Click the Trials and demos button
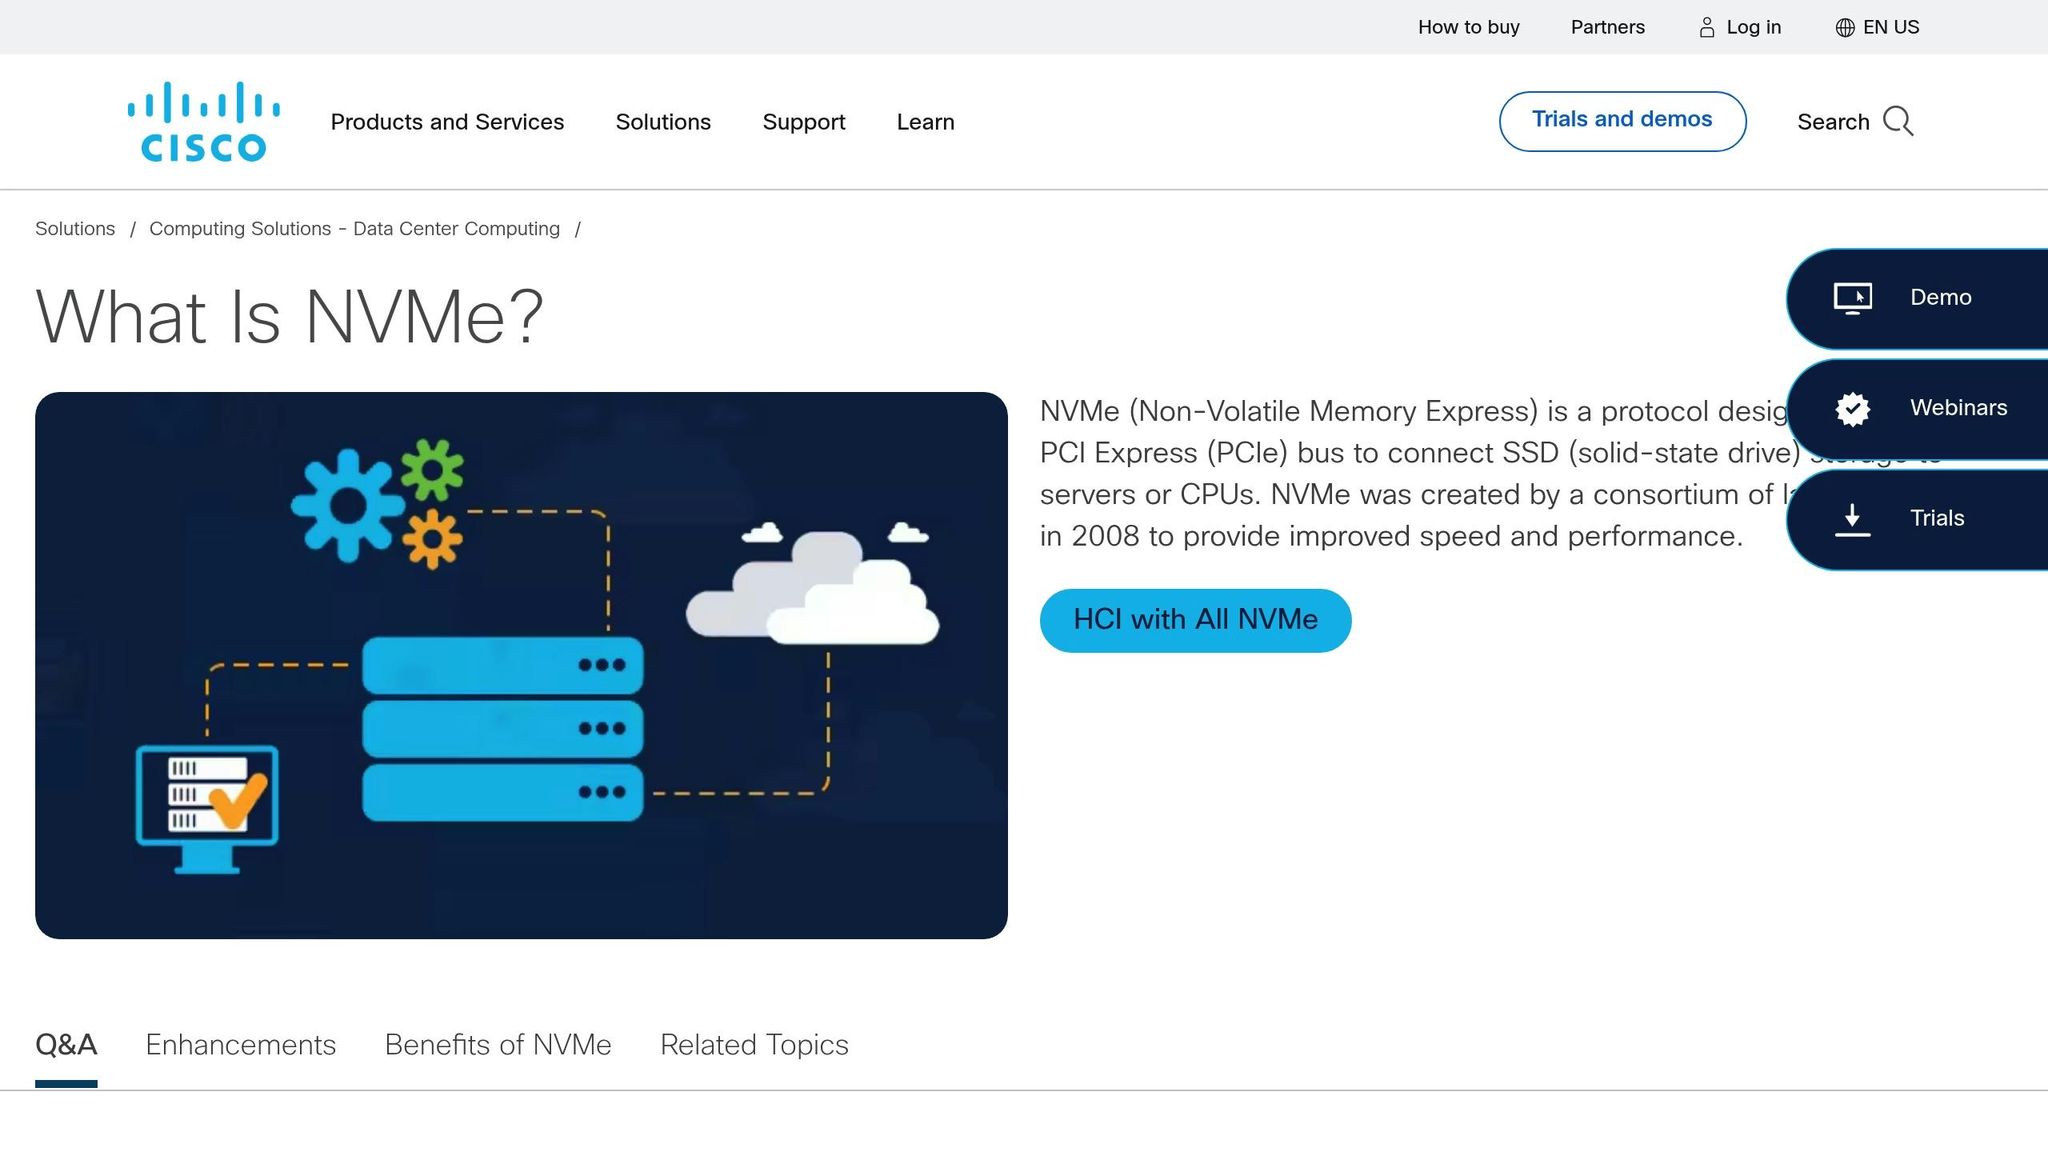This screenshot has width=2048, height=1152. pos(1622,119)
